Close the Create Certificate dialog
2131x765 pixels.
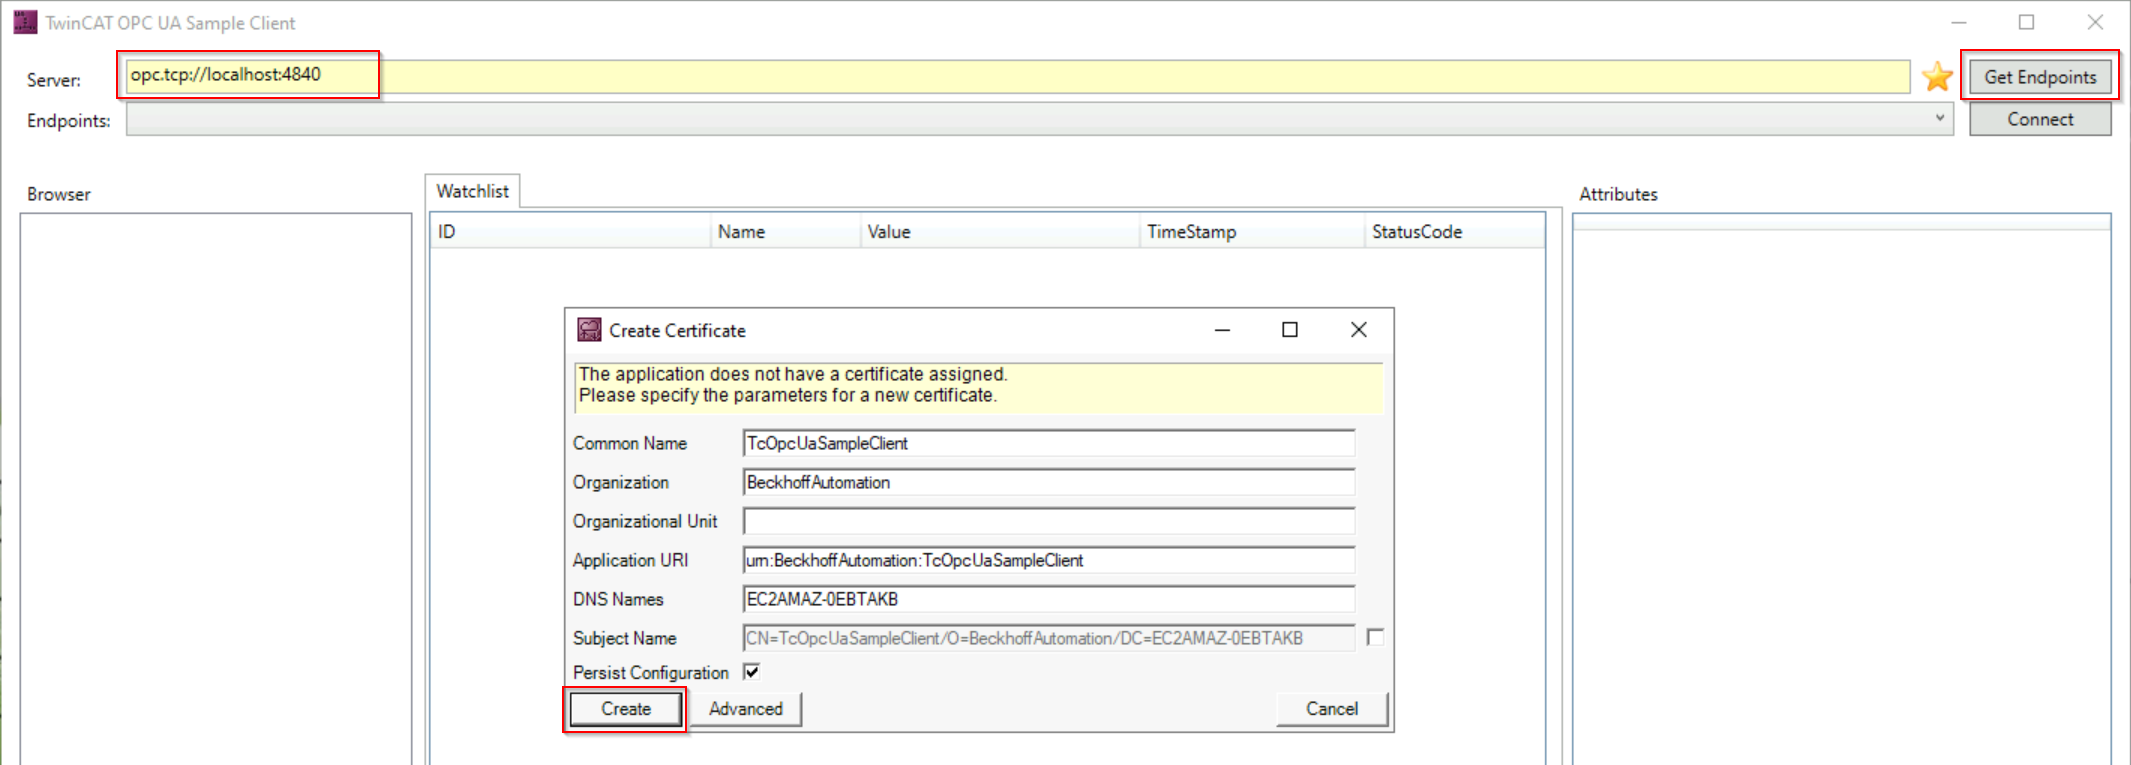(x=1358, y=330)
